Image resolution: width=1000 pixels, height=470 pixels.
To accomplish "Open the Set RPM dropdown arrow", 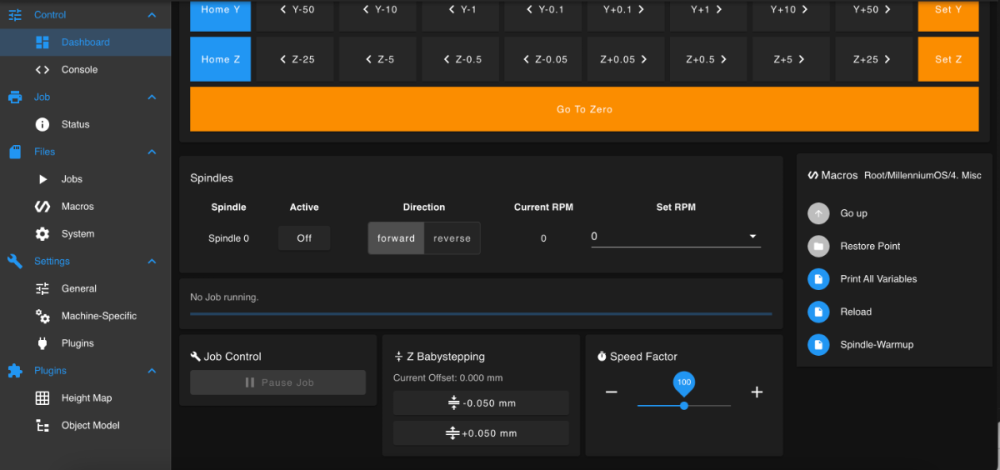I will pos(753,237).
